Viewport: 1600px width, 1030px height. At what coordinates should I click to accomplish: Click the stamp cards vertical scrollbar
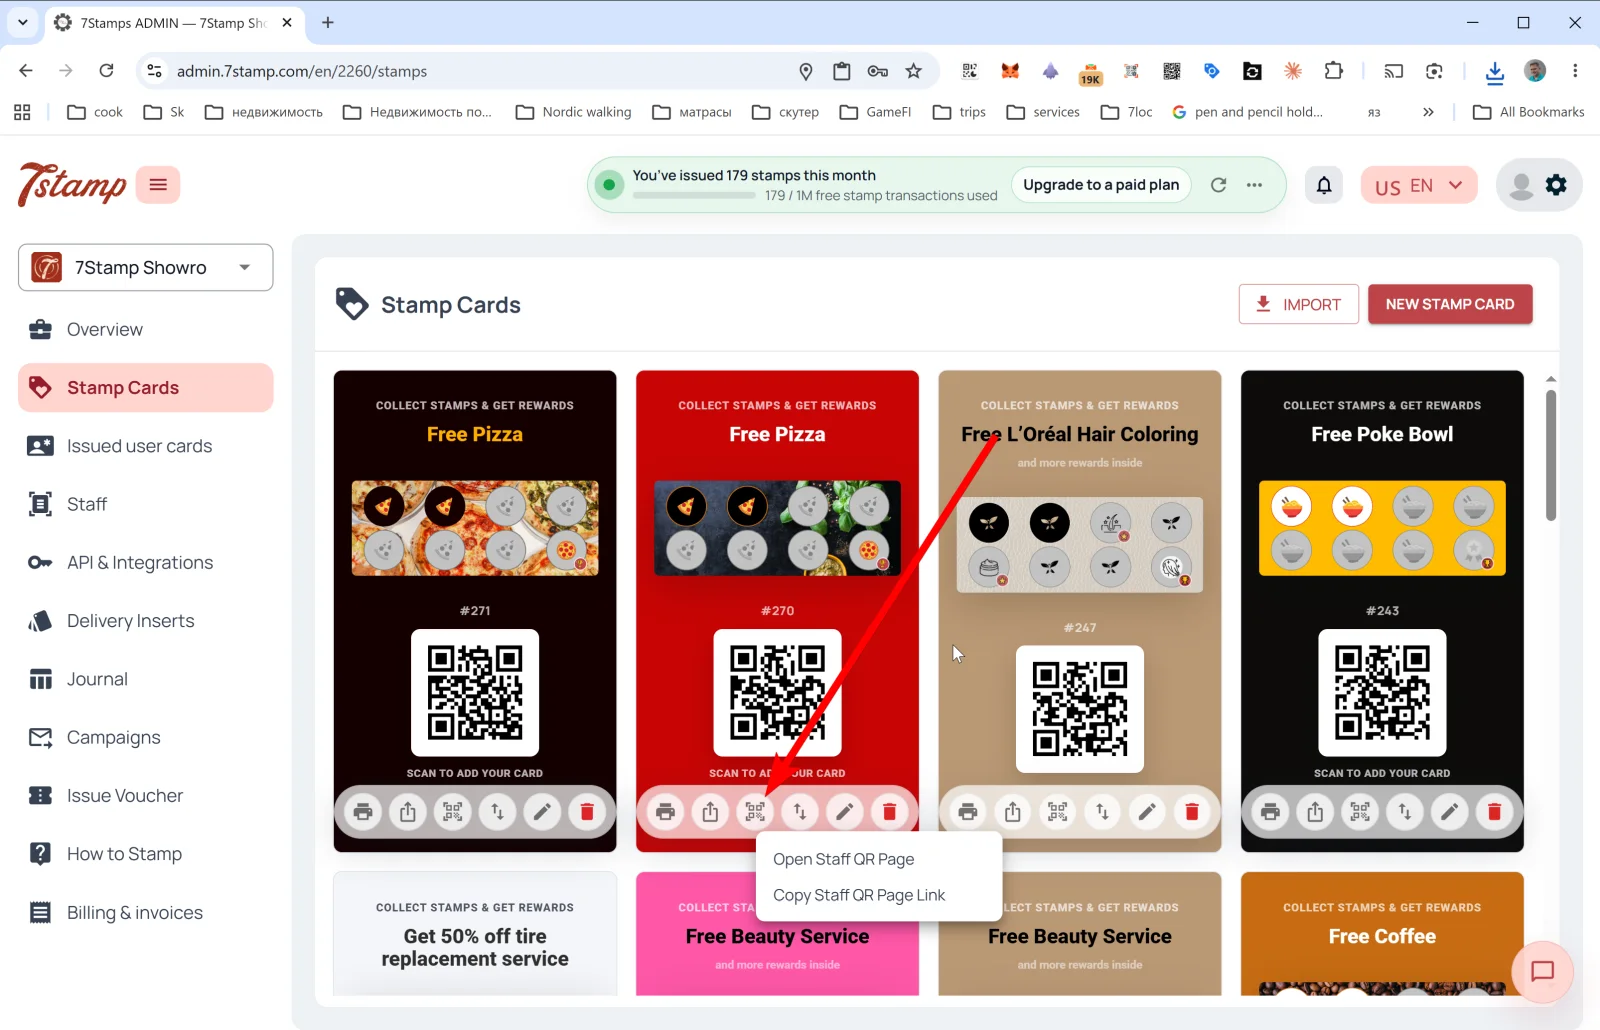coord(1551,455)
